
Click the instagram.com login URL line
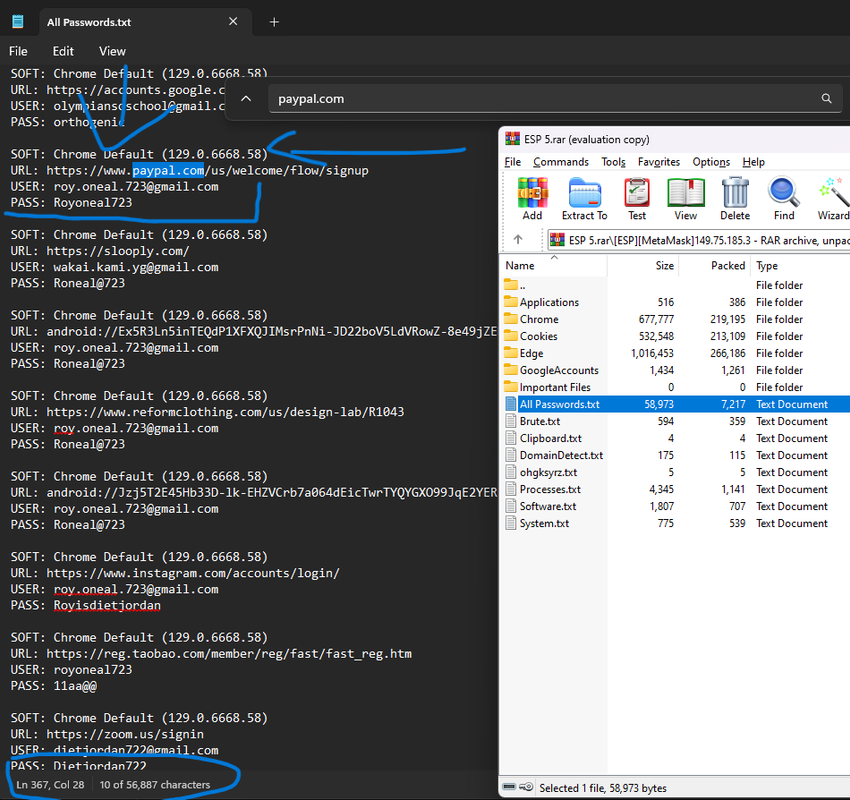pos(175,573)
